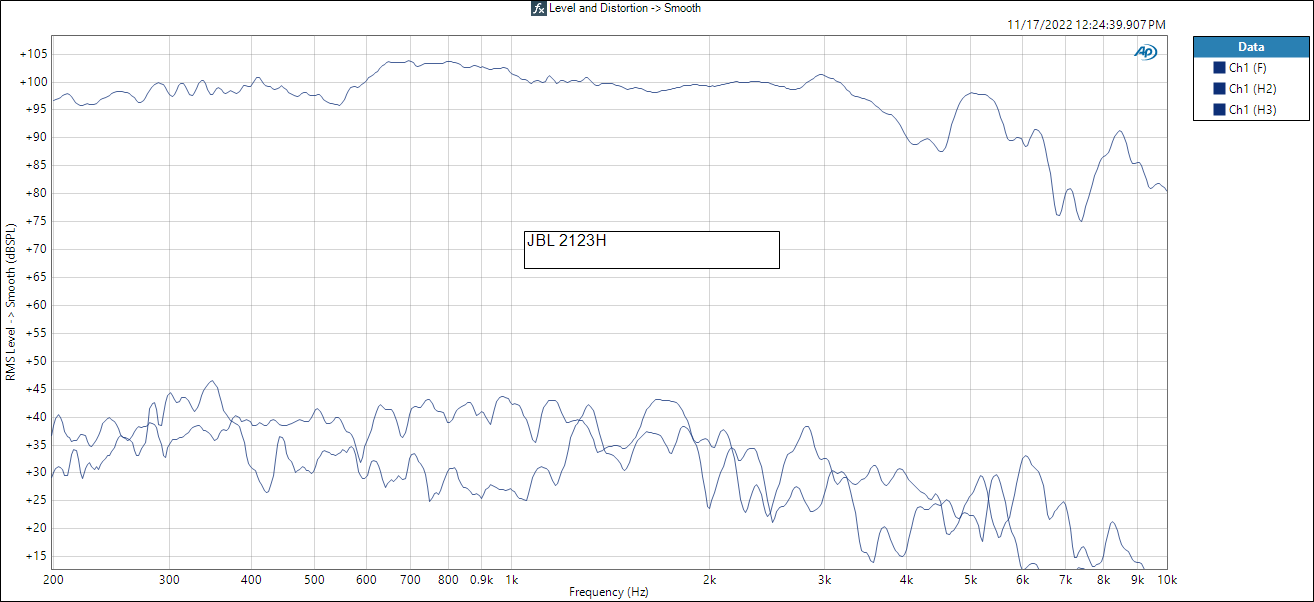The image size is (1314, 602).
Task: Click the 2k tick label on the frequency axis
Action: 710,580
